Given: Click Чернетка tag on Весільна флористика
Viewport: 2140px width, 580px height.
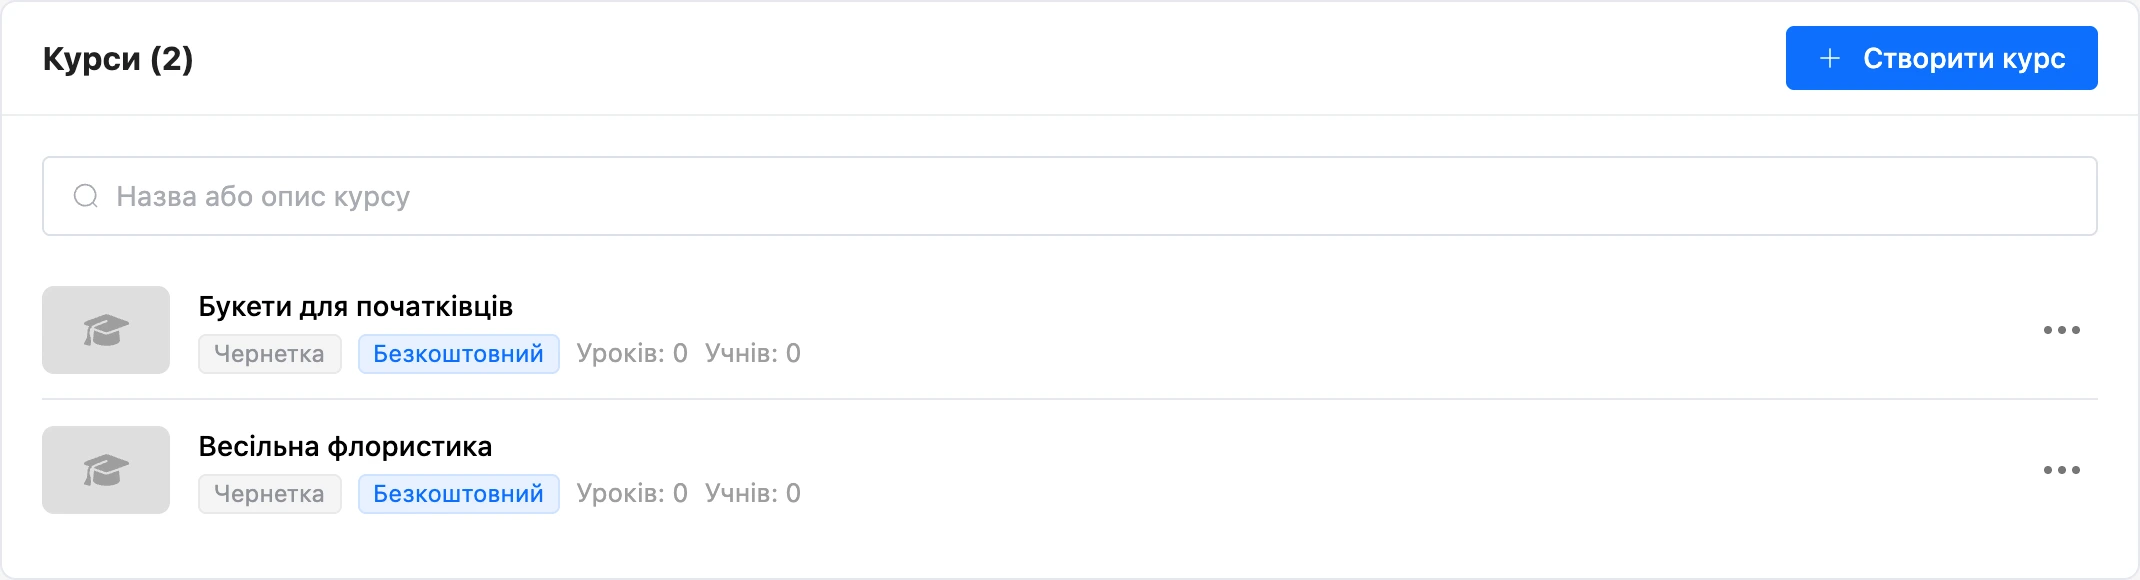Looking at the screenshot, I should point(270,494).
